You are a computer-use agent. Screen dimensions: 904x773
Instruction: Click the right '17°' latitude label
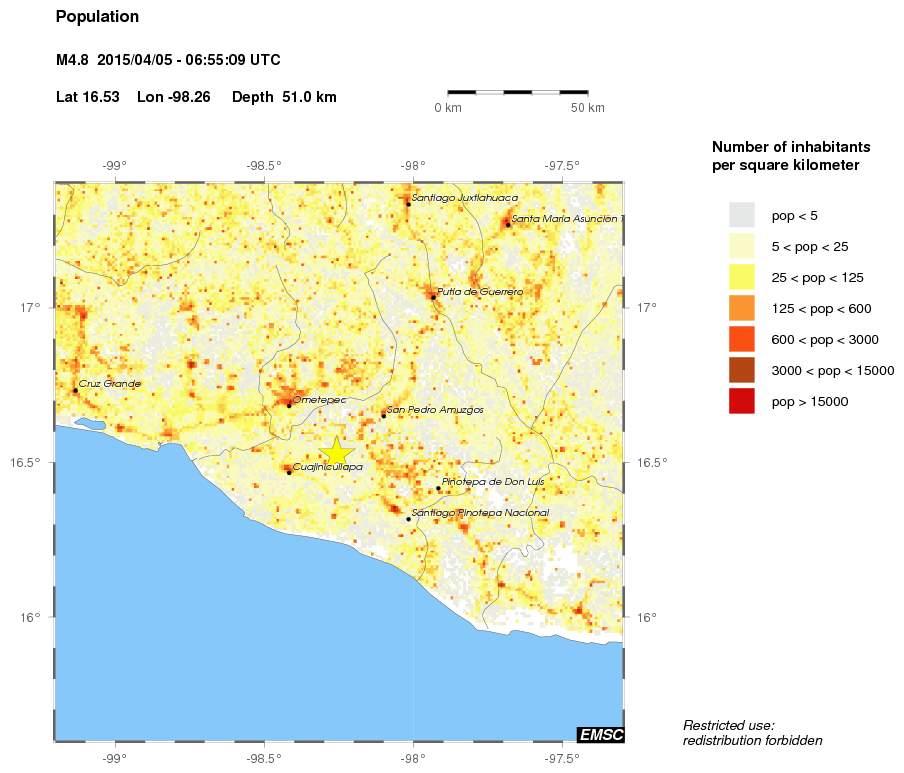647,307
